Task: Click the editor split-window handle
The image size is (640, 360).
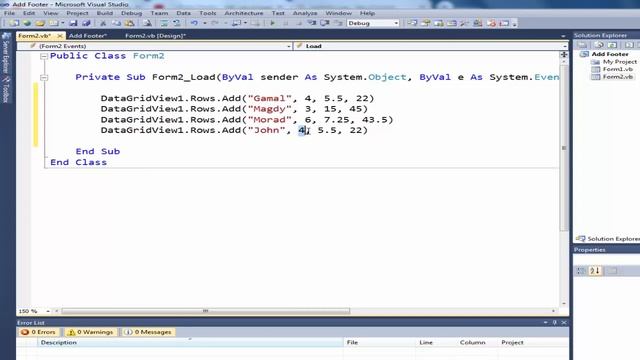Action: [564, 54]
